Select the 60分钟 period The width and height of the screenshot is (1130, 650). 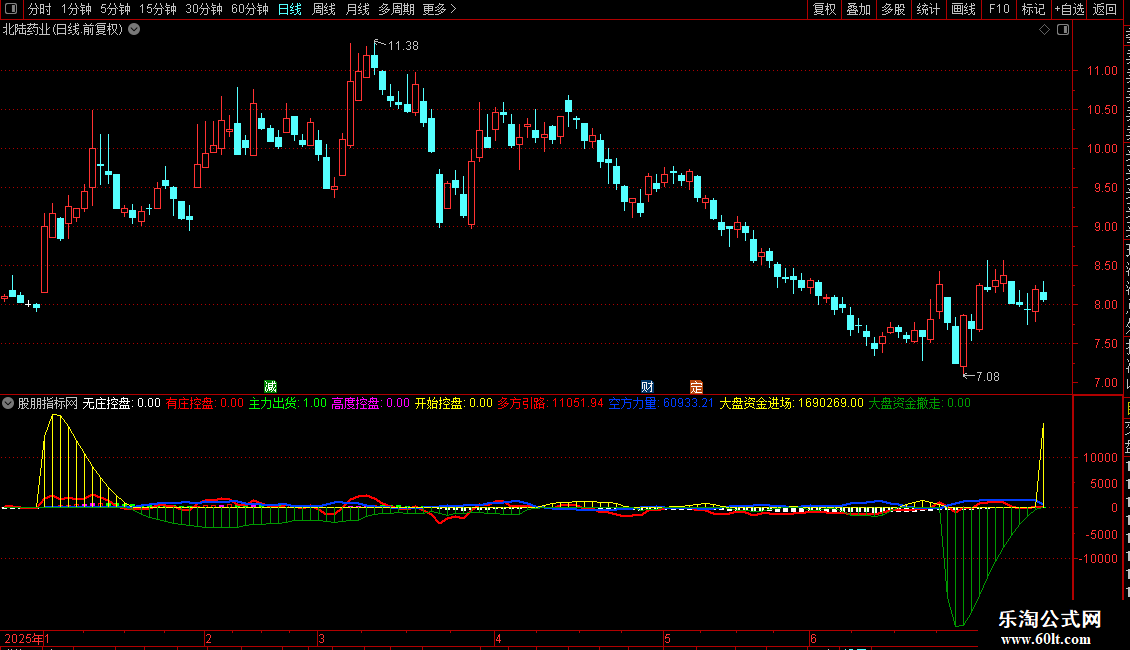tap(249, 9)
